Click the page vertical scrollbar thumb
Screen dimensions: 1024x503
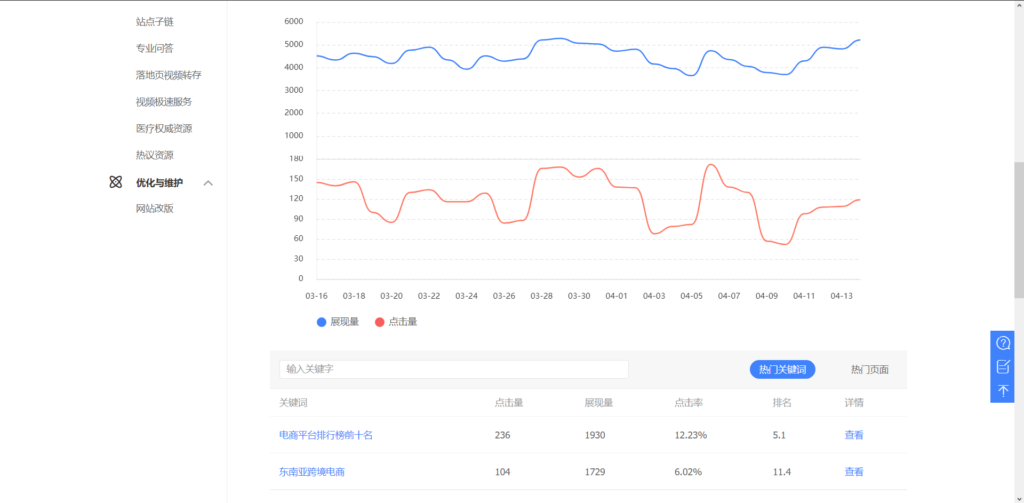point(1019,229)
